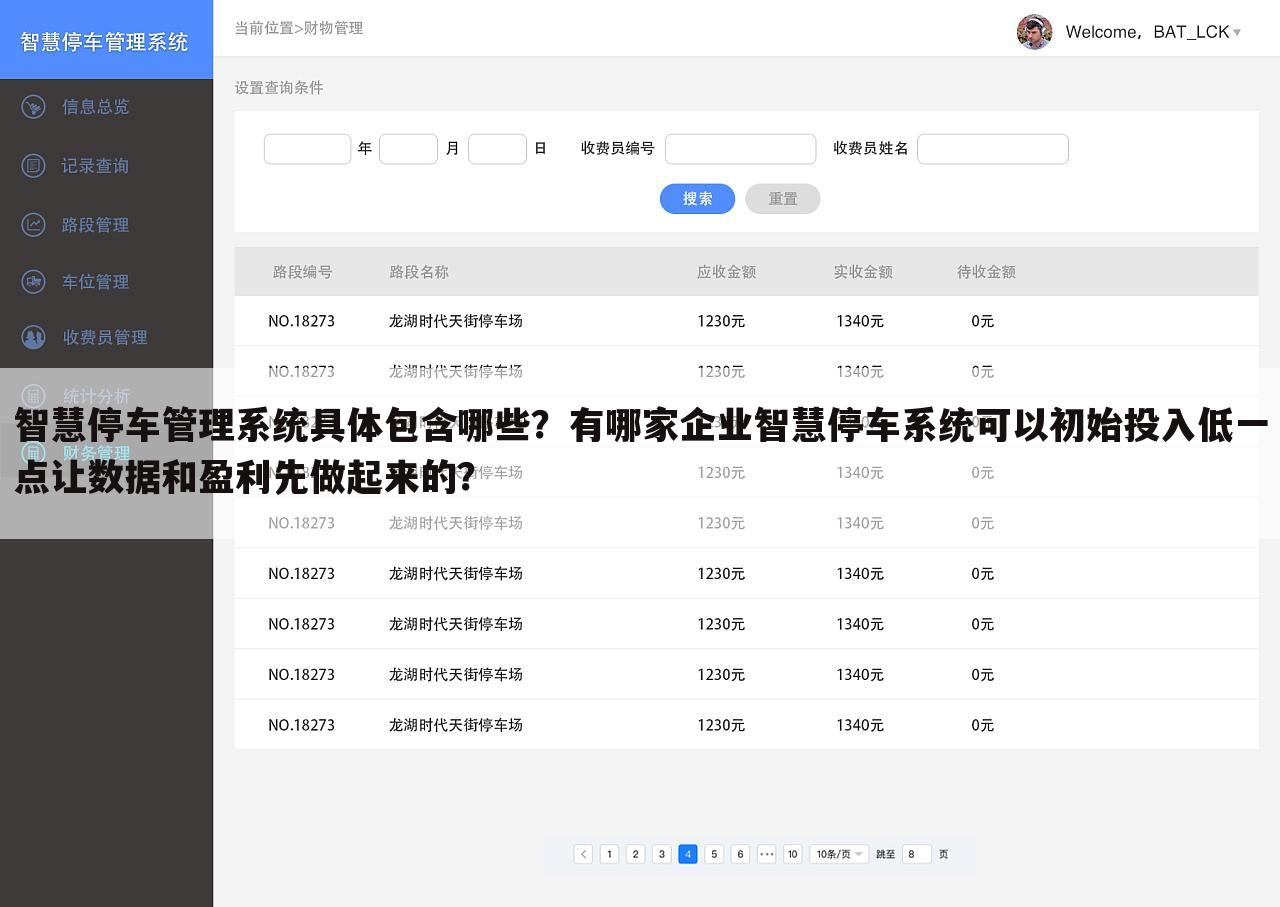Click the 车位管理 car icon
Screen dimensions: 1280x907
[x=33, y=282]
